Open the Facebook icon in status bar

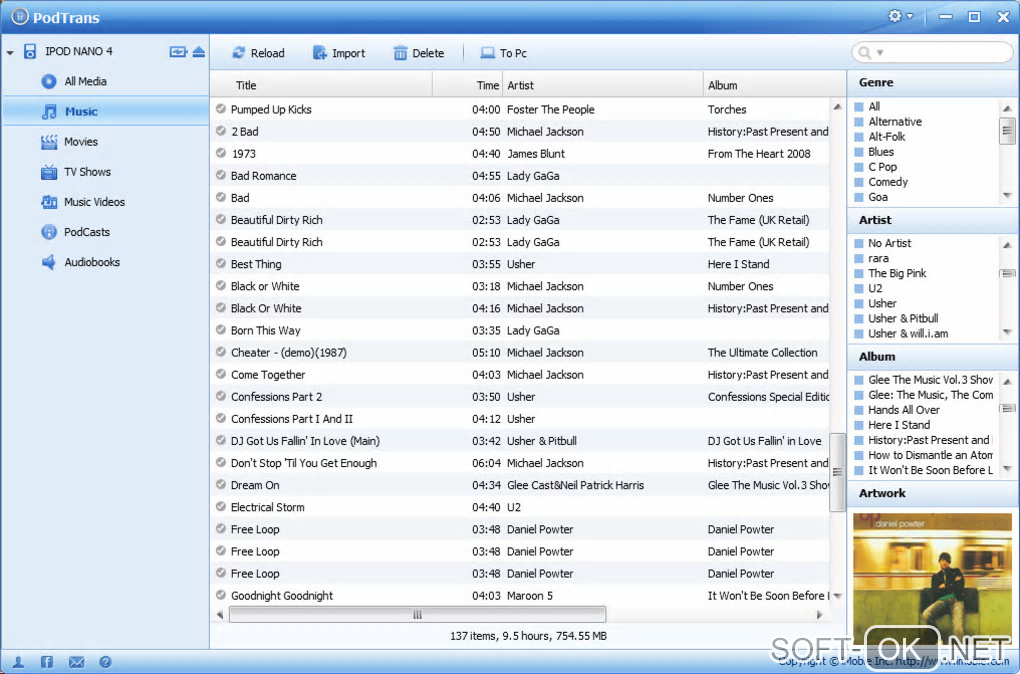point(47,662)
